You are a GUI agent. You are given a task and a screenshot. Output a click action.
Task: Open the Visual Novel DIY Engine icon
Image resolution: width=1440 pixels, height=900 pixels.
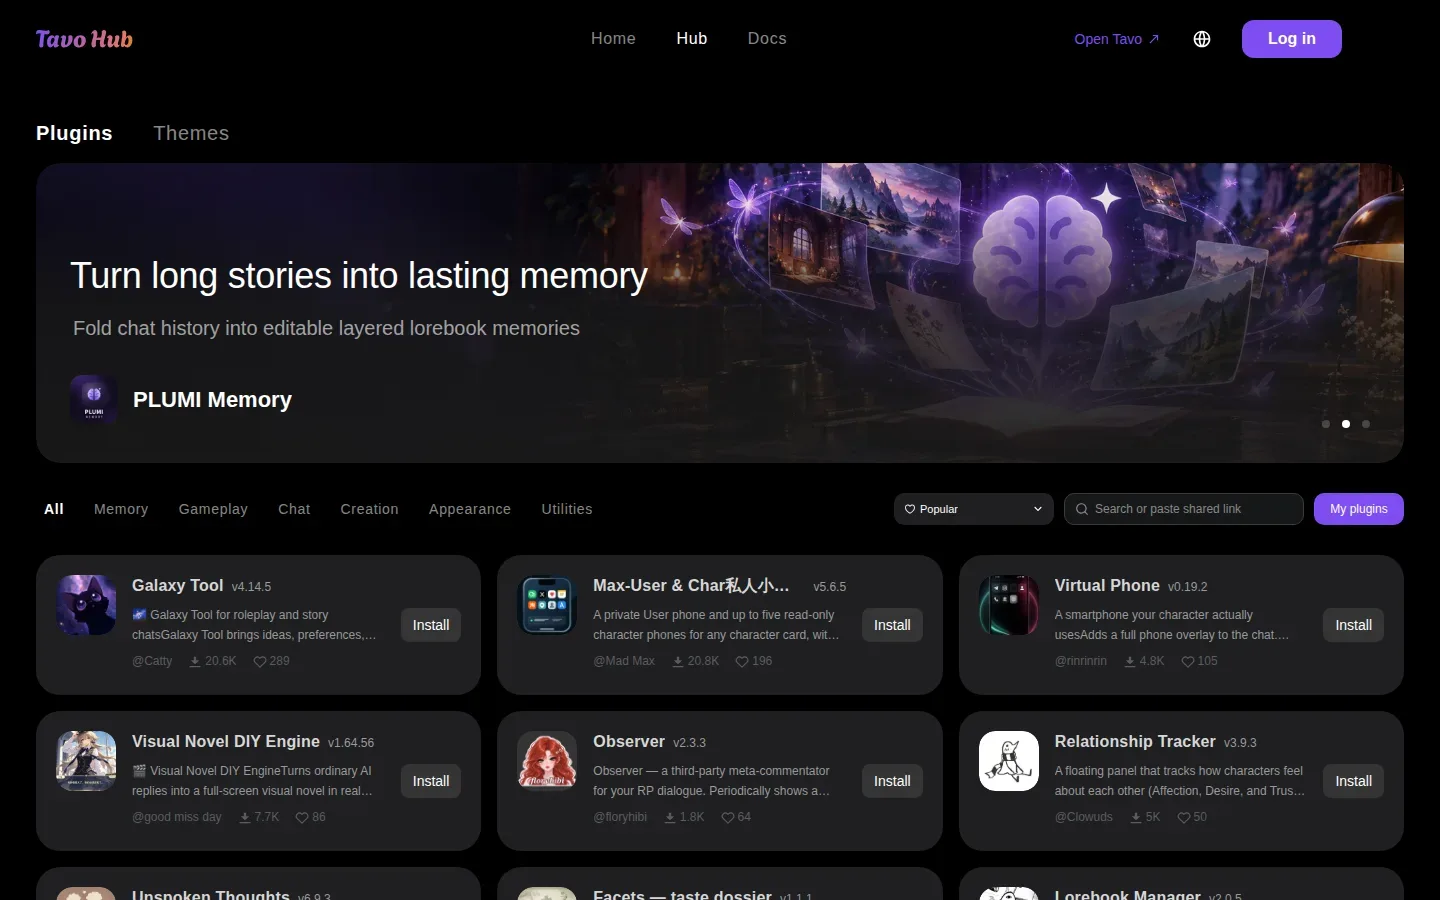(x=86, y=761)
